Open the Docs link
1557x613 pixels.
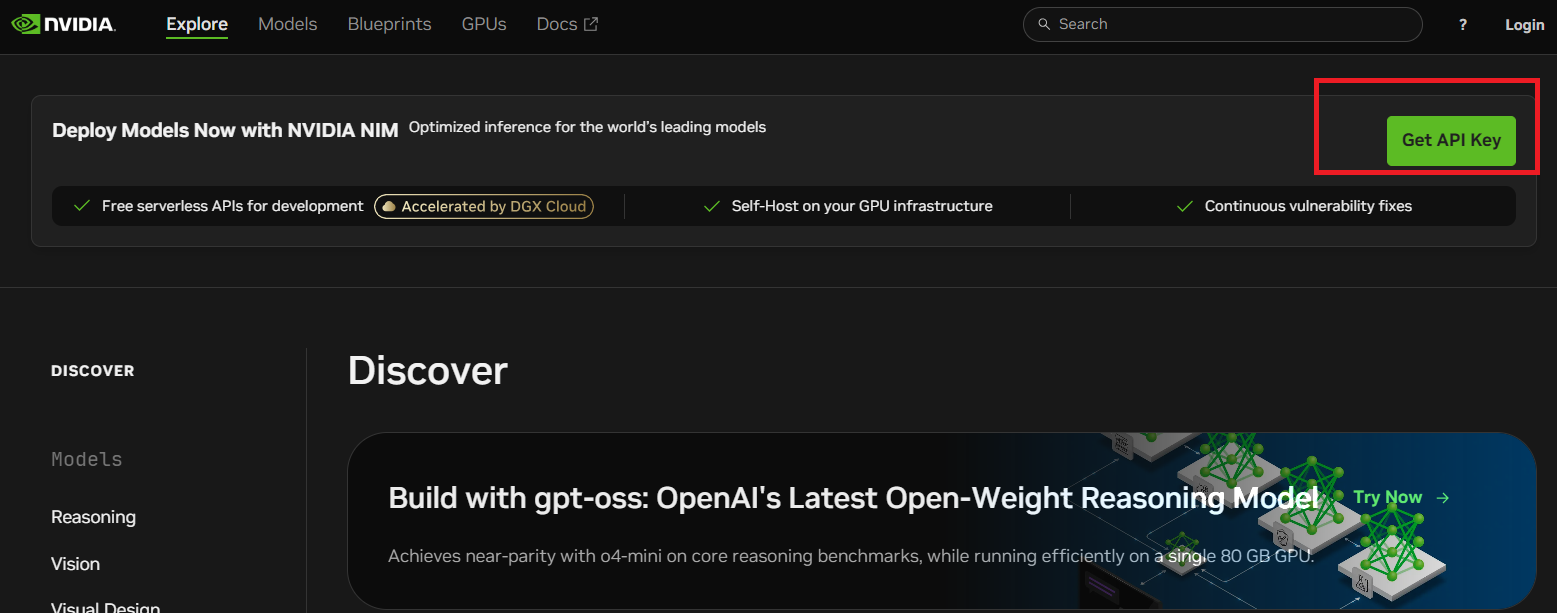[567, 24]
